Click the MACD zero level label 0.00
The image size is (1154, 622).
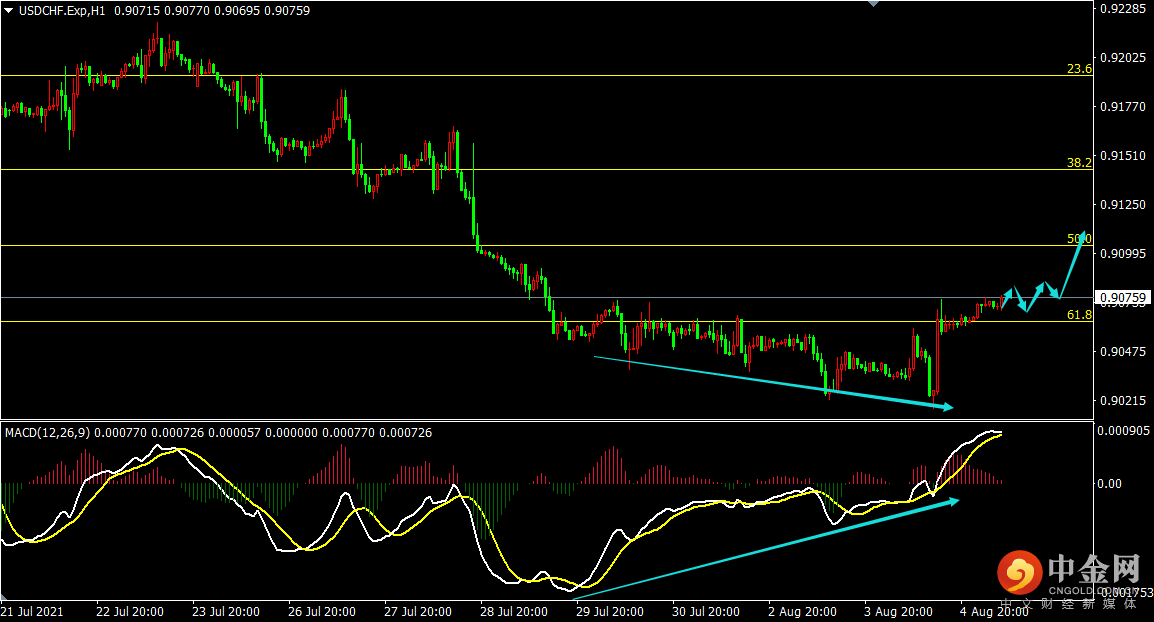tap(1109, 484)
